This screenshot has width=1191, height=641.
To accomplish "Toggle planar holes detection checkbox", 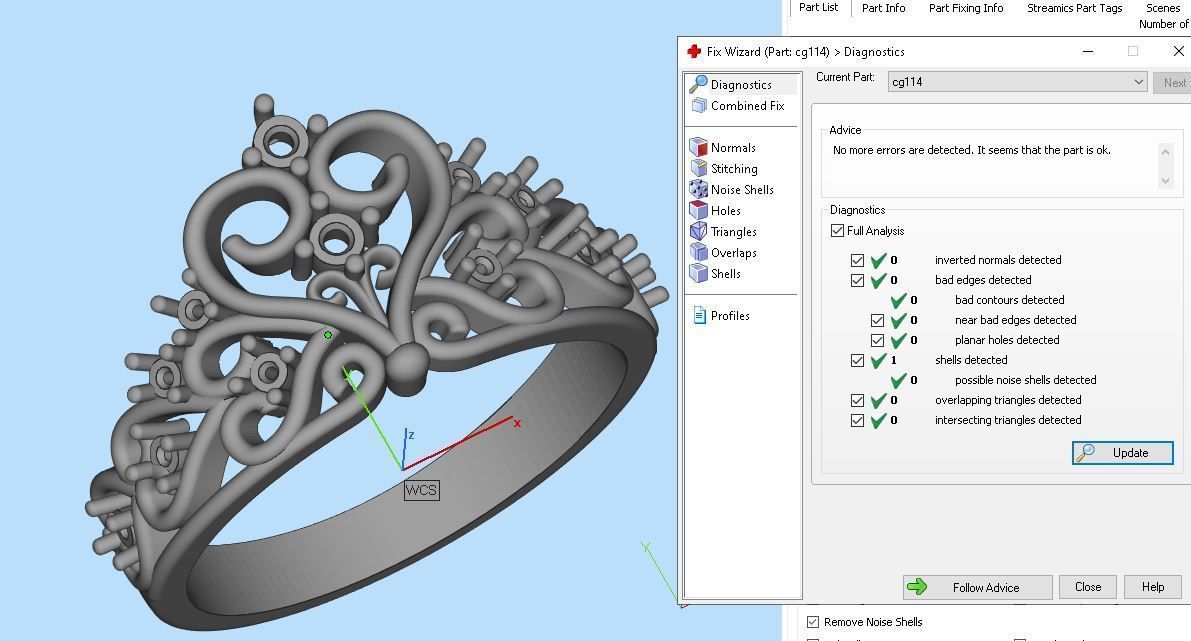I will pyautogui.click(x=877, y=340).
